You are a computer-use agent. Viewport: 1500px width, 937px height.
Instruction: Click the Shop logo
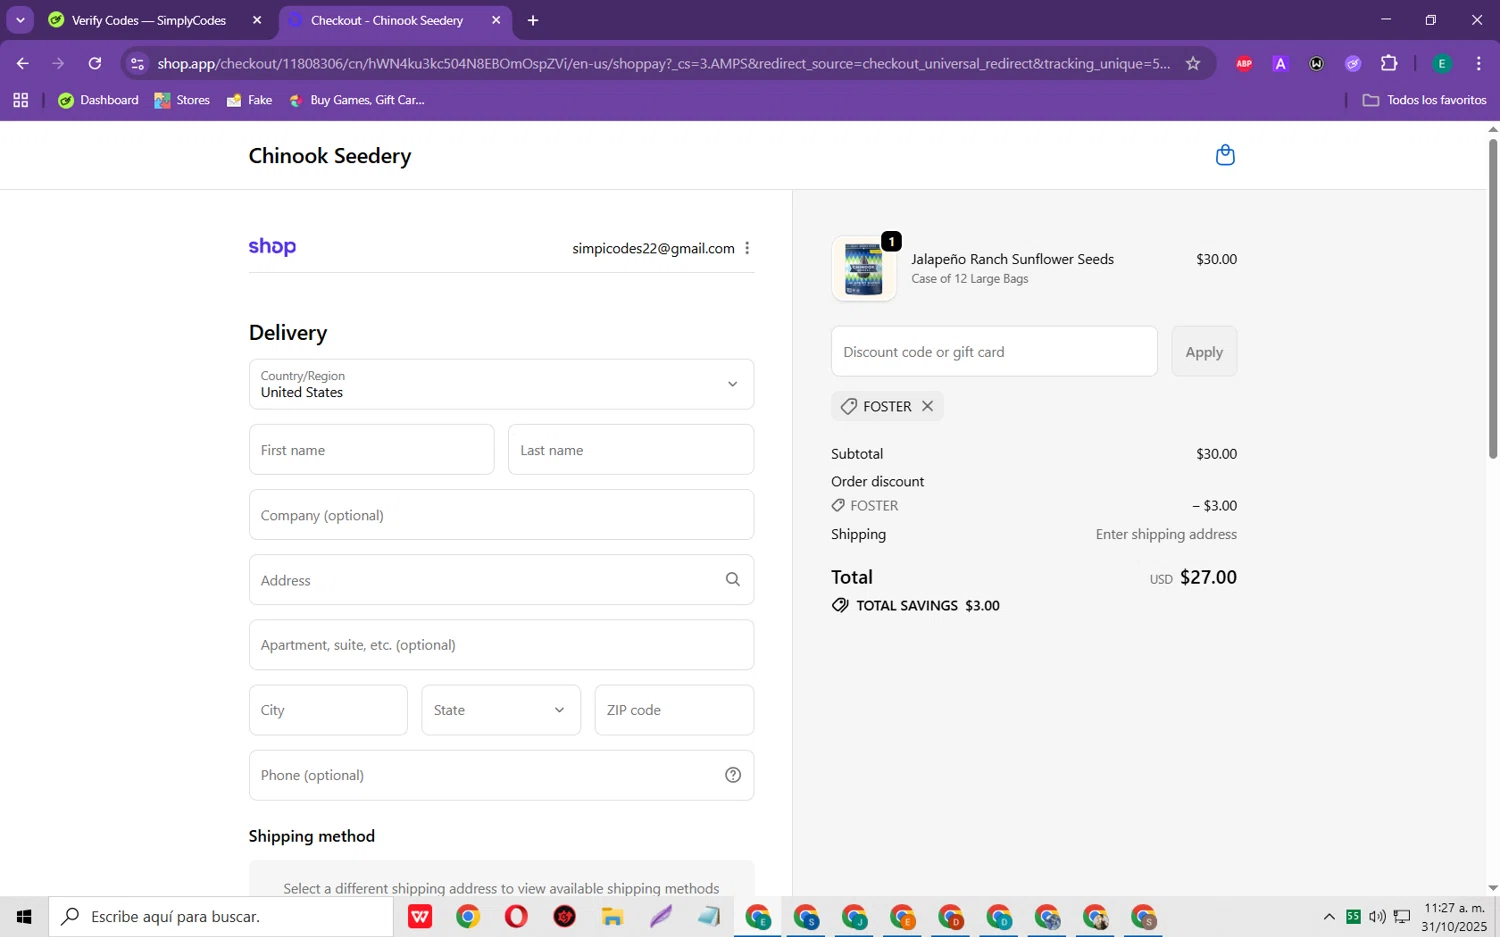point(272,247)
